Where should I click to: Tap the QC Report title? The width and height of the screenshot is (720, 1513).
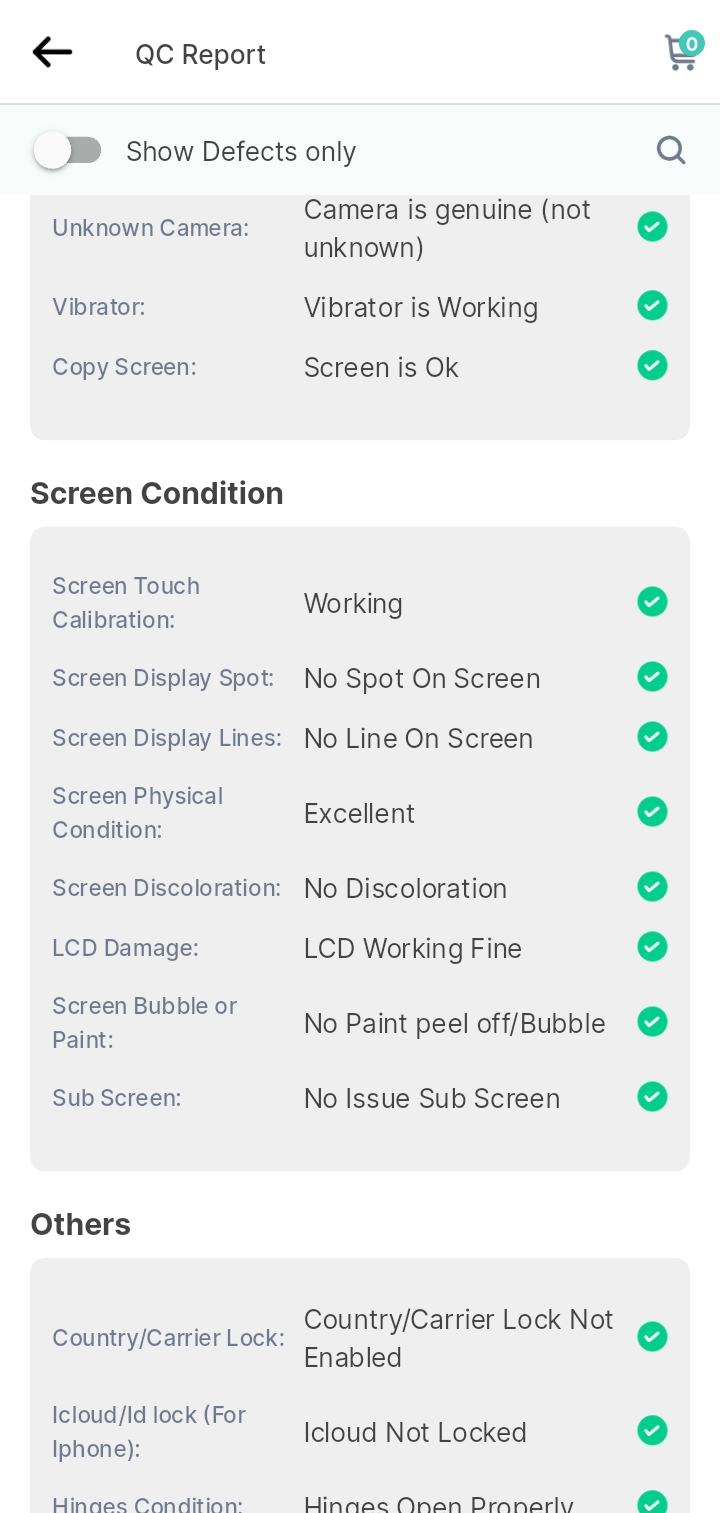(201, 54)
